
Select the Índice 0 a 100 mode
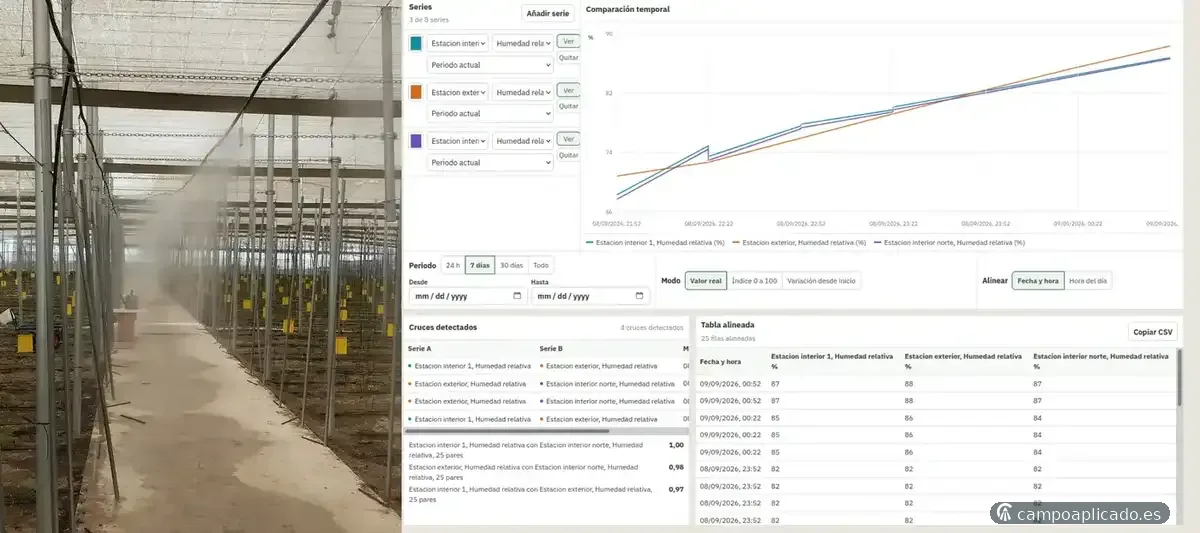pos(754,281)
